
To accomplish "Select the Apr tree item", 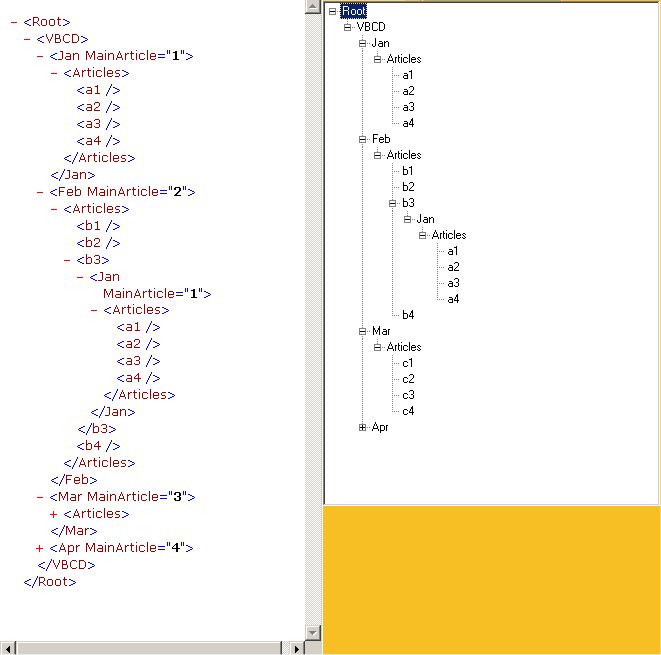I will click(x=380, y=427).
